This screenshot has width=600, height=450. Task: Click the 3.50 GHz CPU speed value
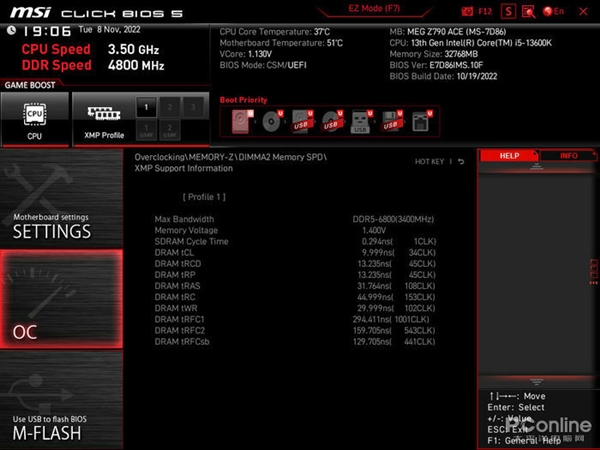(x=133, y=49)
